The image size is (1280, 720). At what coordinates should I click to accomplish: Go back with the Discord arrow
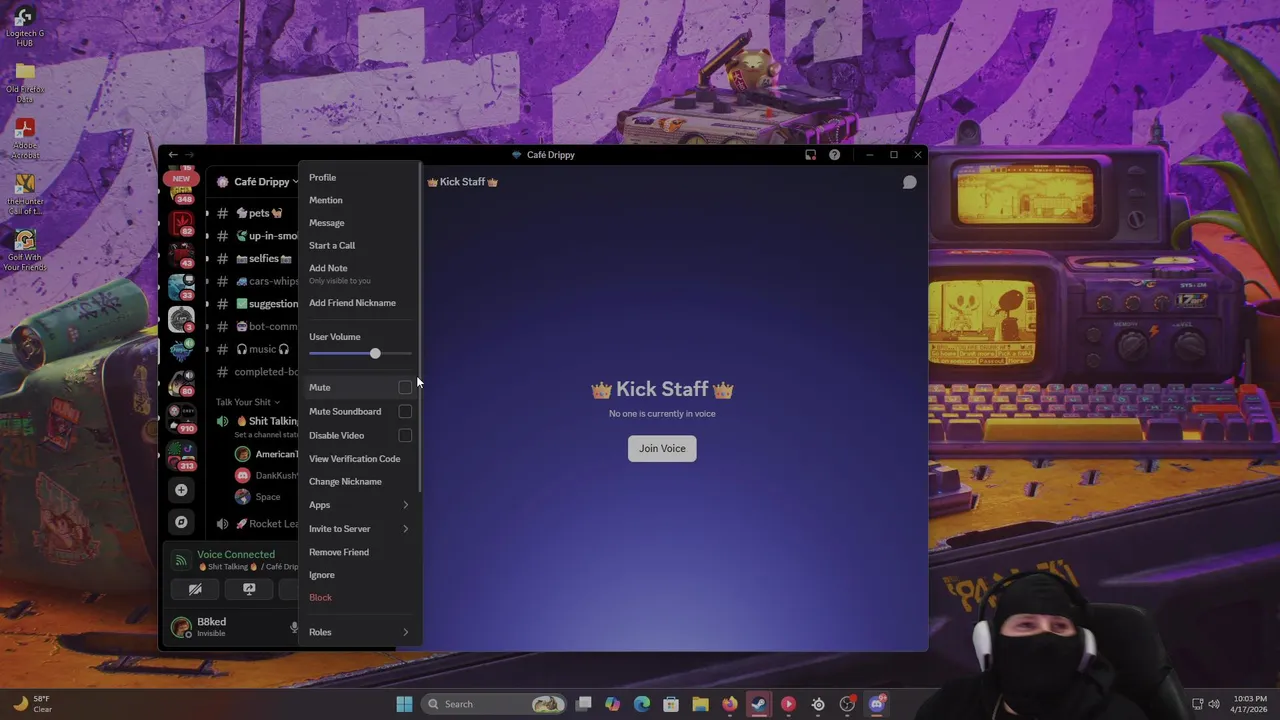click(x=173, y=155)
